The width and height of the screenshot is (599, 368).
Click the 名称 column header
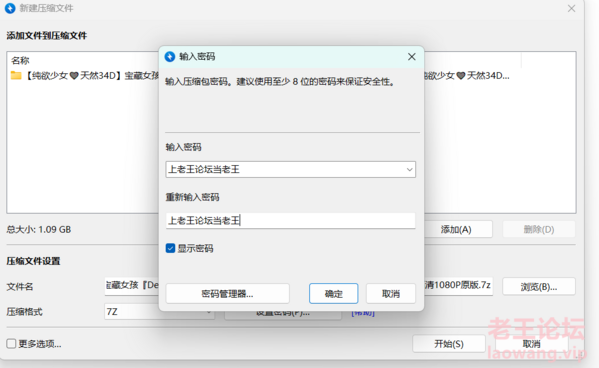[20, 60]
